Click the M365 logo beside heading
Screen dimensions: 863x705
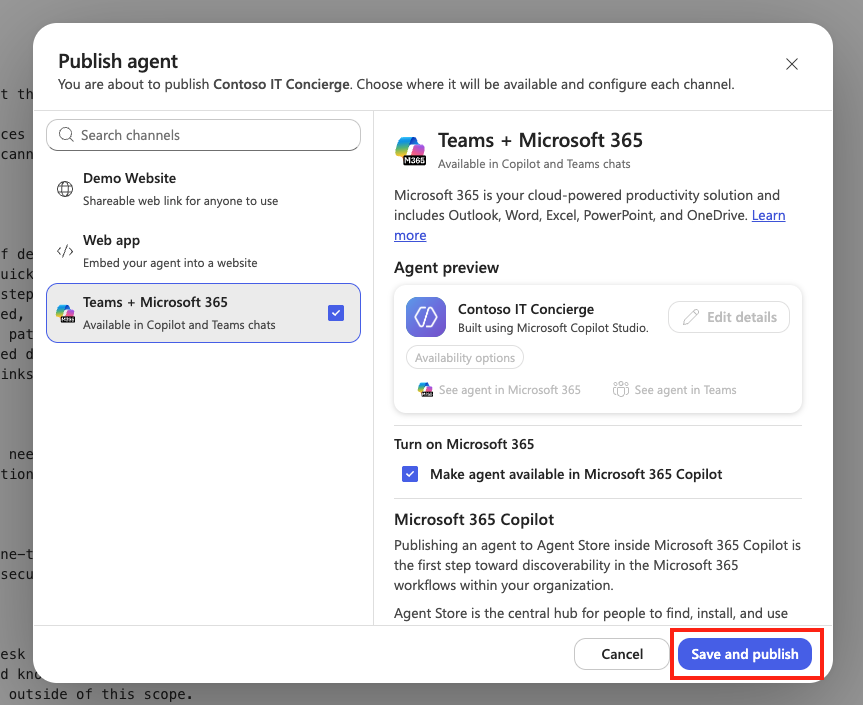pos(411,151)
